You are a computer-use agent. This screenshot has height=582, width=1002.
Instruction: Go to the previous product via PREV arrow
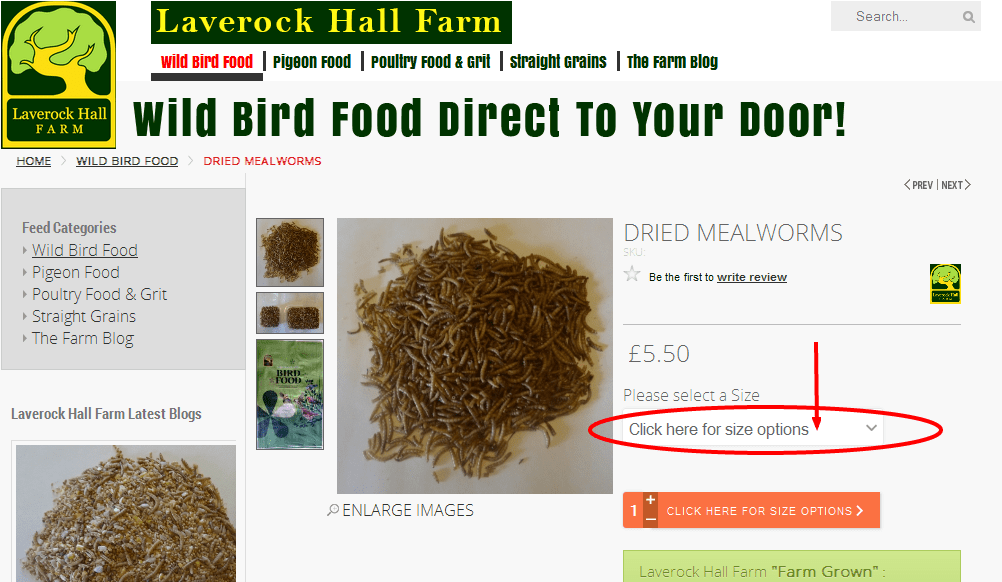coord(918,185)
